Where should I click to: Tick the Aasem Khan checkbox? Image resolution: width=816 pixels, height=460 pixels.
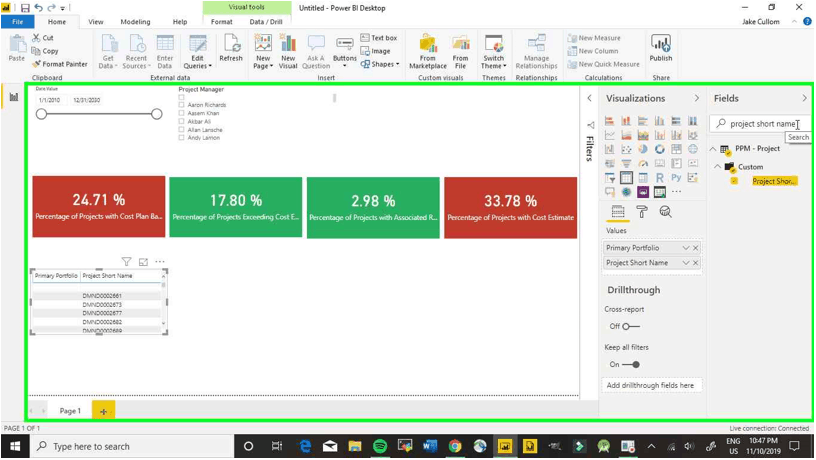(x=181, y=113)
